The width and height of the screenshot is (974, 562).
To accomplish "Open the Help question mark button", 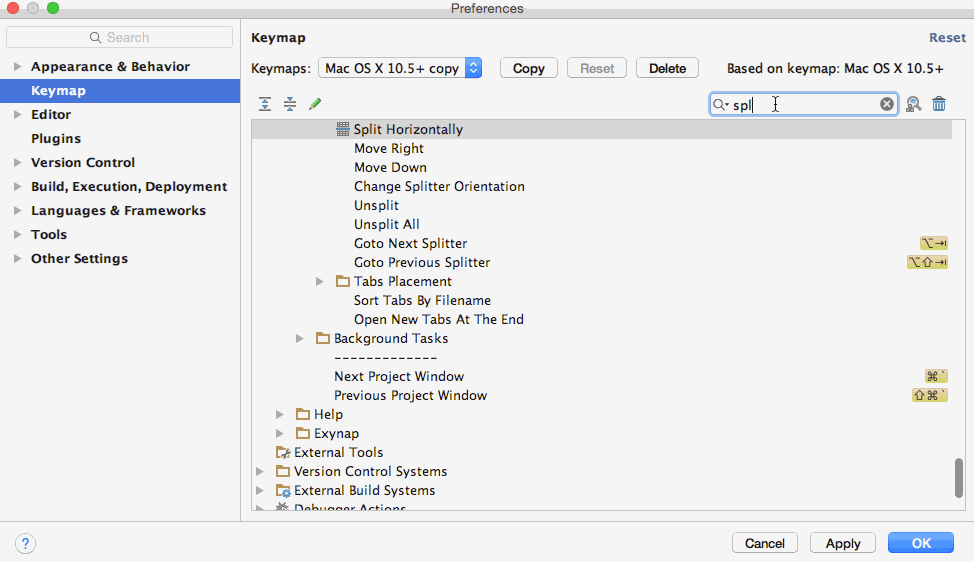I will (x=26, y=543).
